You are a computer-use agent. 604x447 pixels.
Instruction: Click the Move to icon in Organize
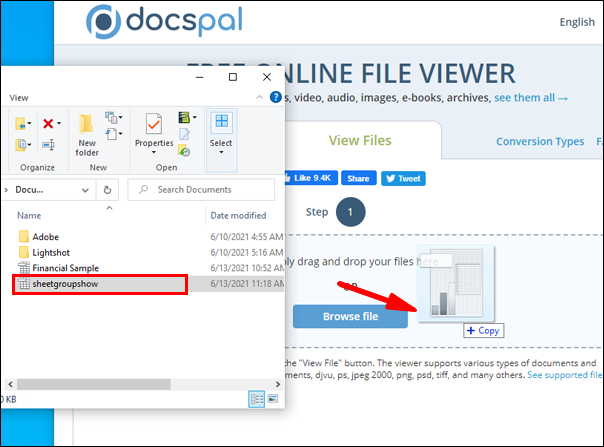20,124
